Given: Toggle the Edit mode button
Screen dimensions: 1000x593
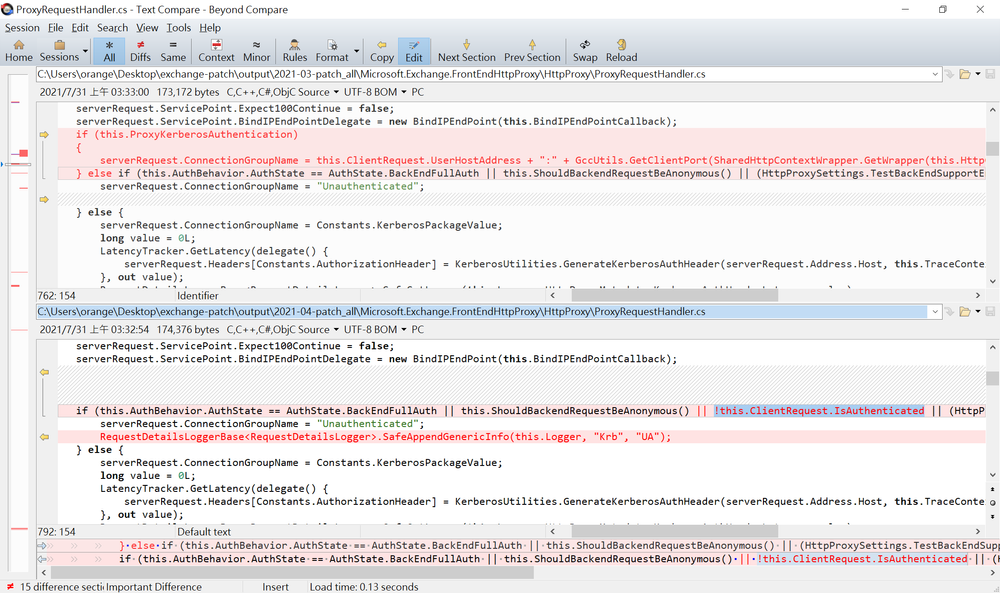Looking at the screenshot, I should coord(414,50).
